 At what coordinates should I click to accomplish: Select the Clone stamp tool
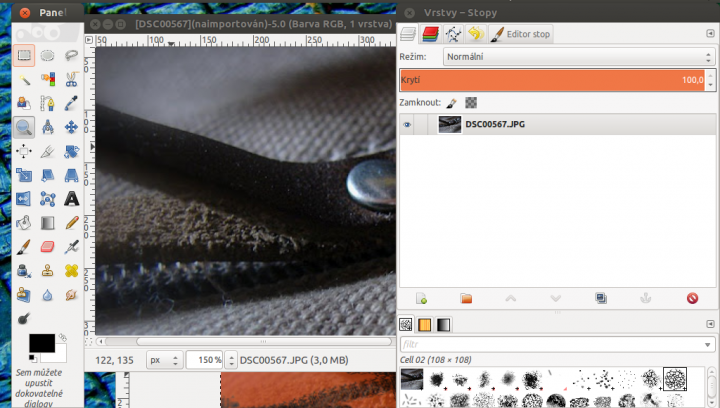point(47,271)
